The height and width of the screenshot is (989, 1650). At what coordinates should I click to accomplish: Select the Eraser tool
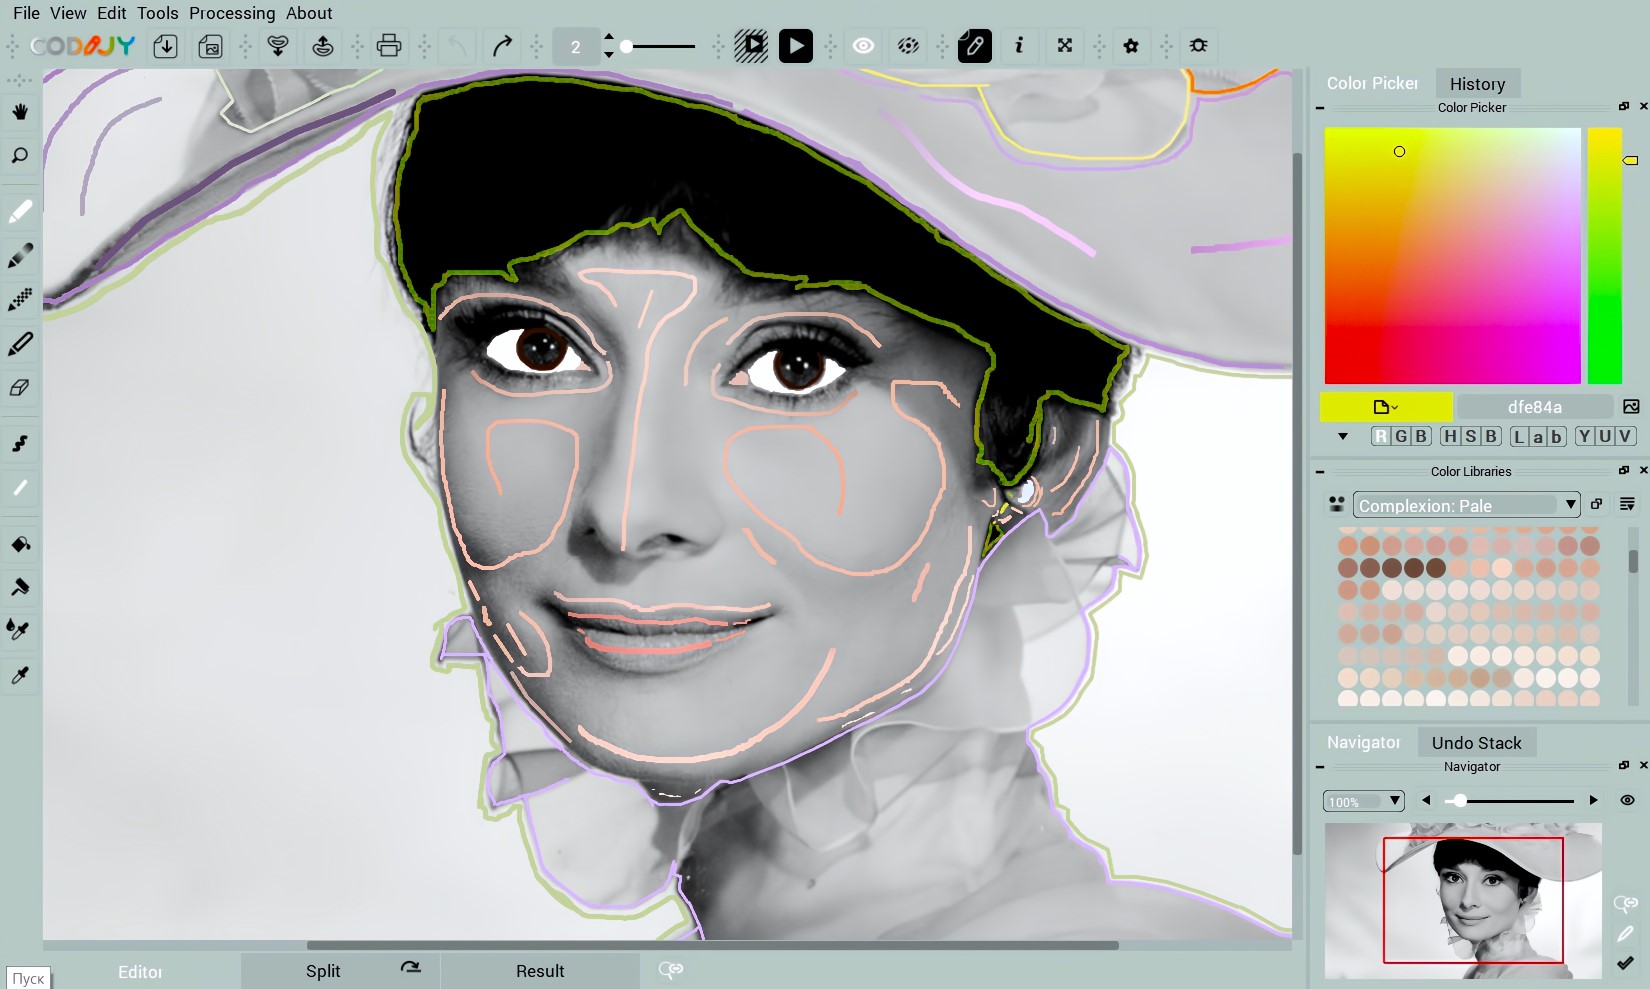(20, 388)
